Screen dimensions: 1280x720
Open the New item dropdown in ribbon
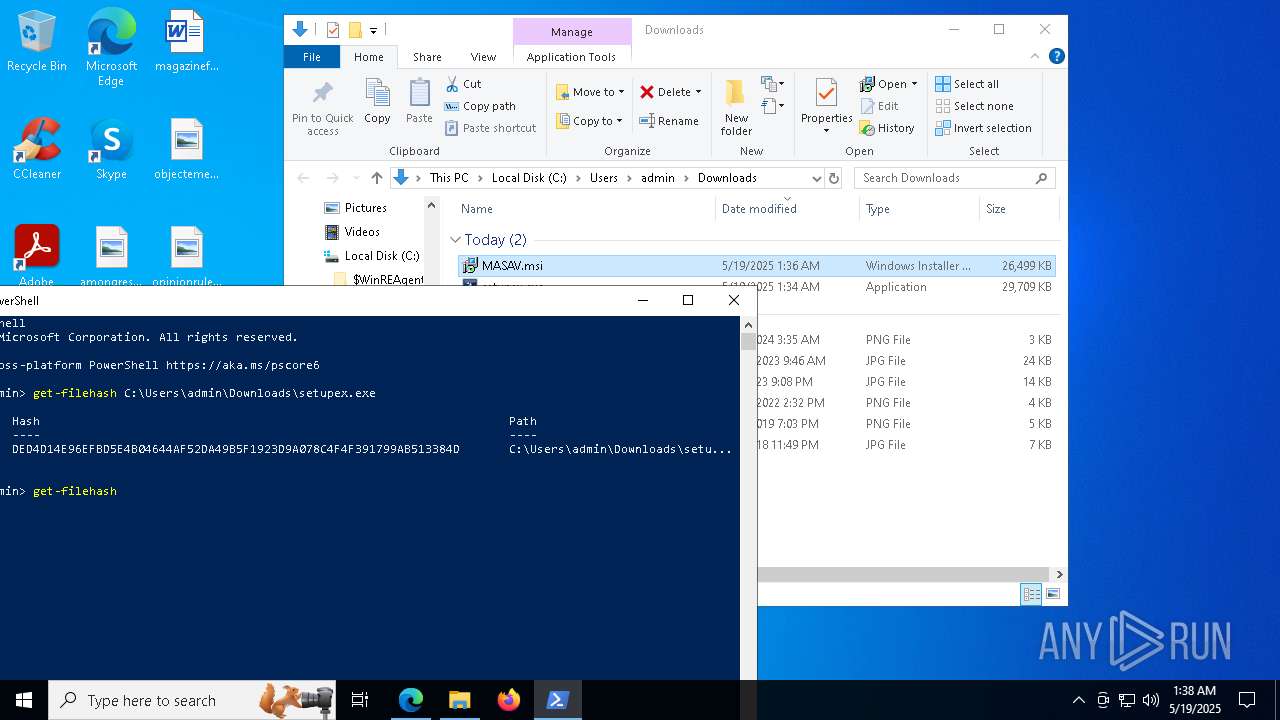(x=772, y=84)
